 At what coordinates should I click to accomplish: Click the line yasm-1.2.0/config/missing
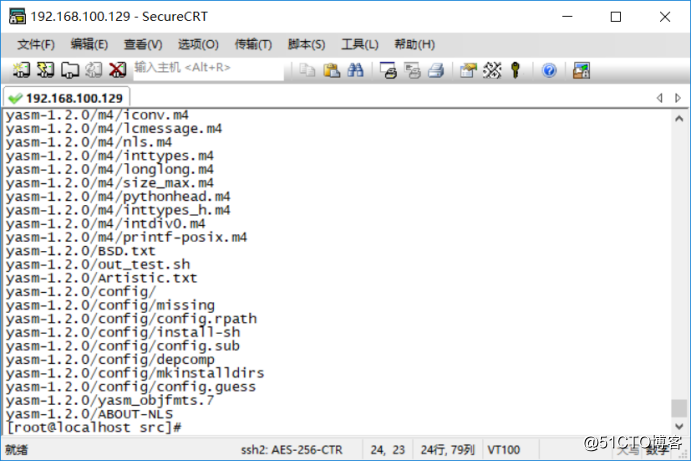(110, 305)
